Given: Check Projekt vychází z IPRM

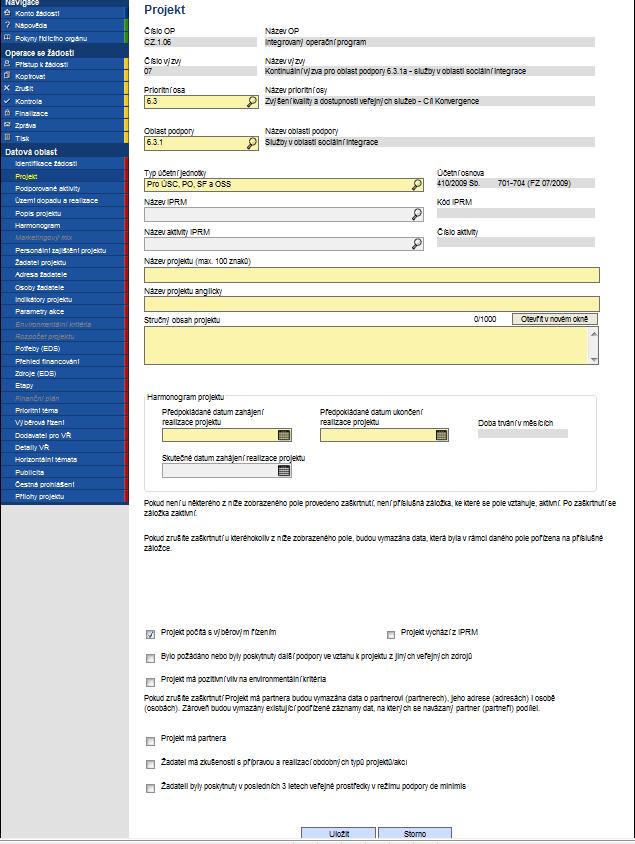Looking at the screenshot, I should 391,635.
